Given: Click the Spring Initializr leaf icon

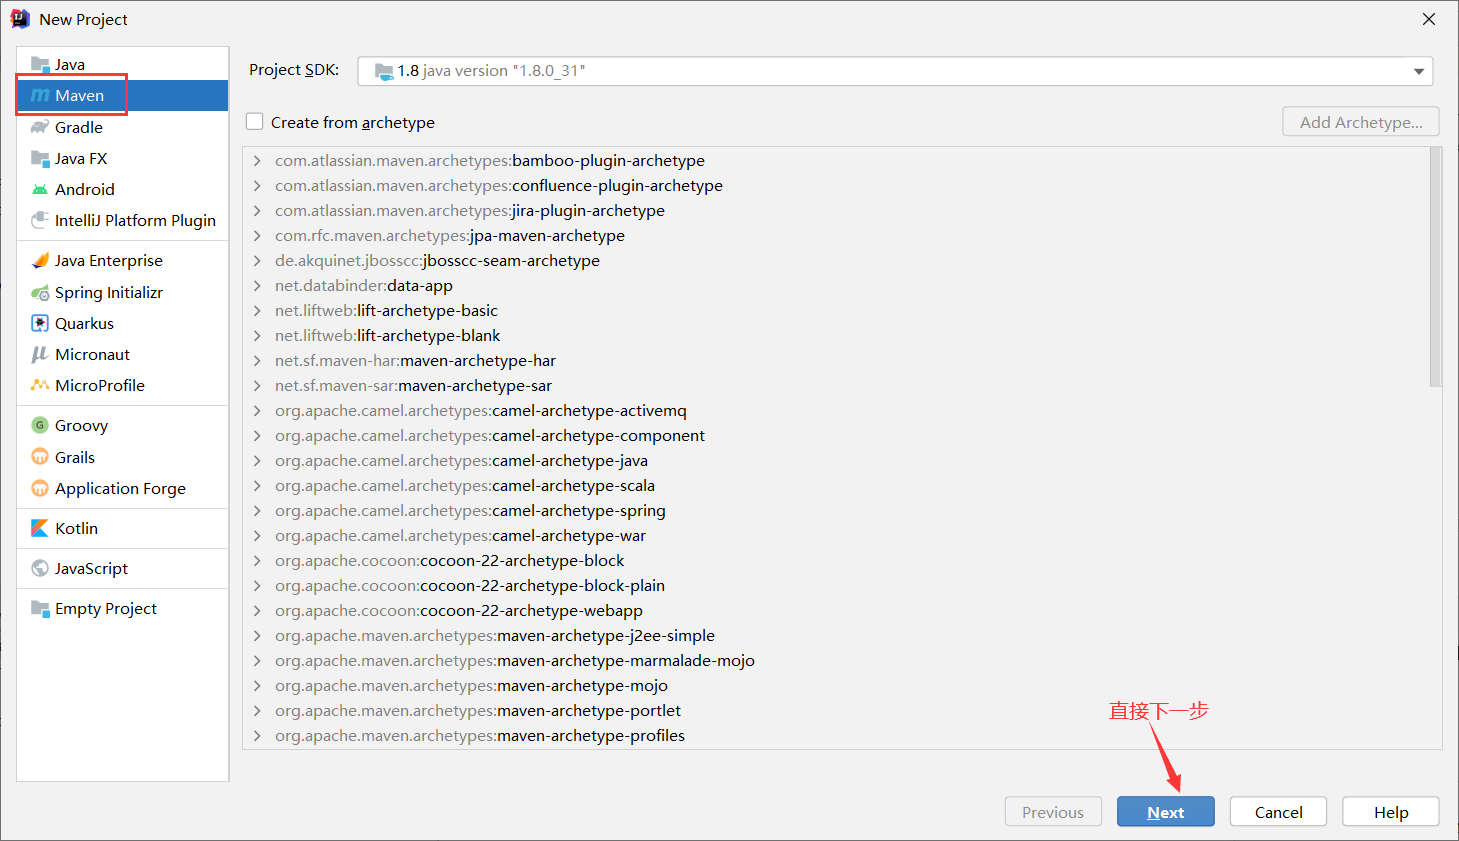Looking at the screenshot, I should (40, 292).
